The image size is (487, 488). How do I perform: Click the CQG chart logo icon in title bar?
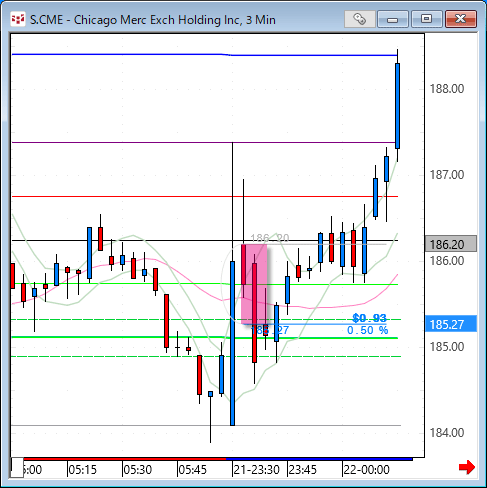tap(18, 19)
